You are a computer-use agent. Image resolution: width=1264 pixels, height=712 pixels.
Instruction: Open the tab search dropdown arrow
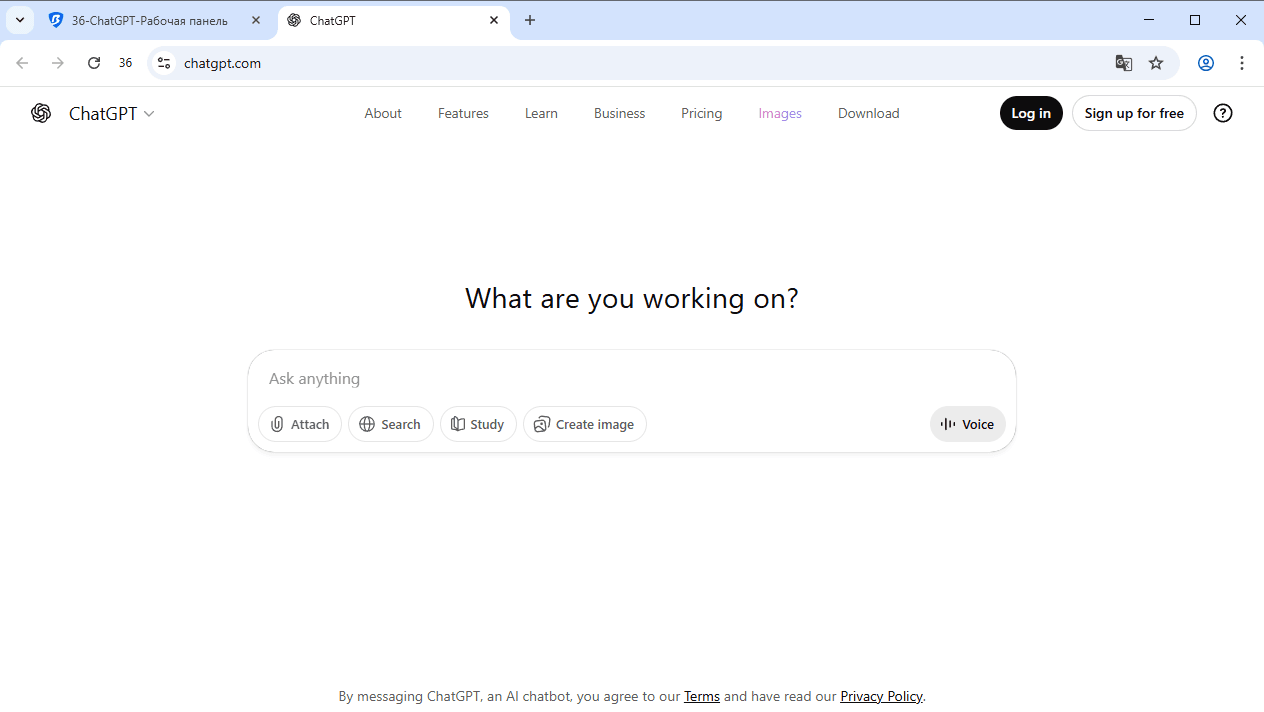point(19,20)
